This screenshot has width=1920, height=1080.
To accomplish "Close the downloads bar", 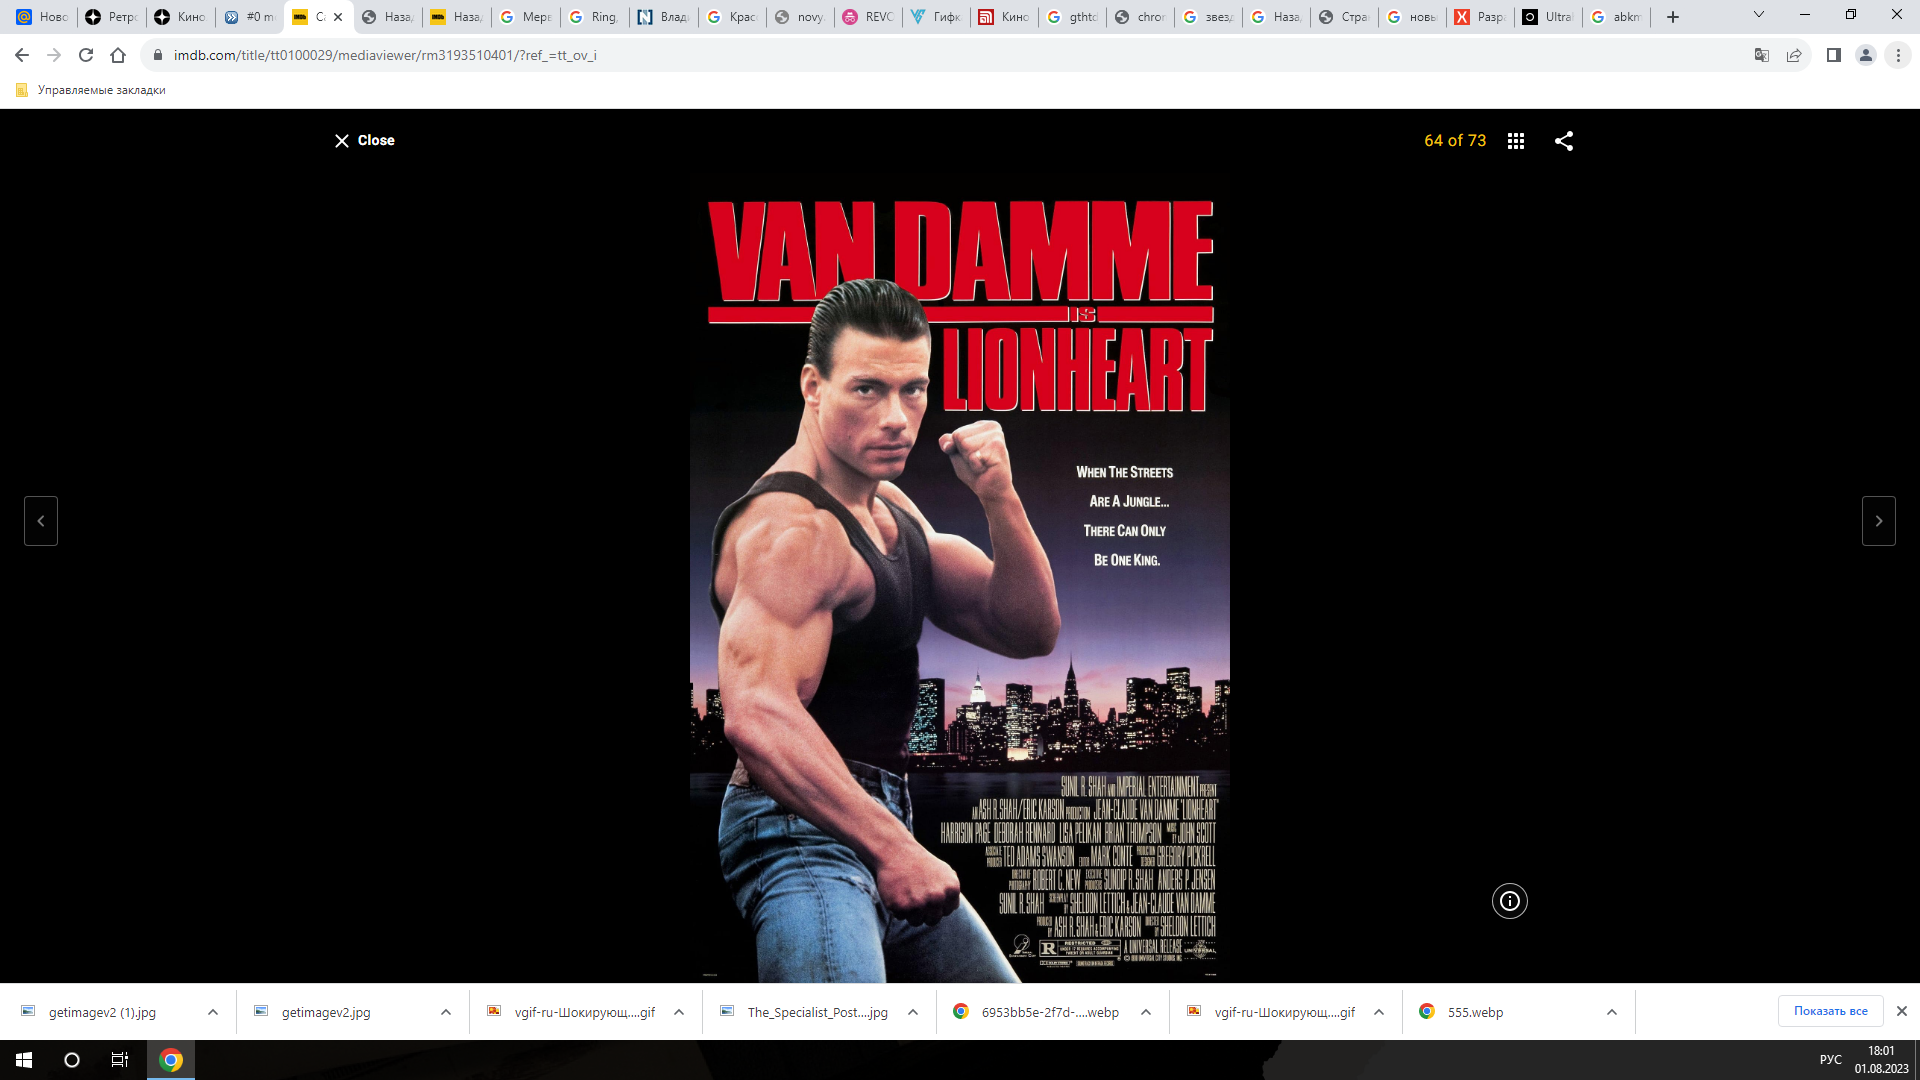I will click(x=1902, y=1011).
